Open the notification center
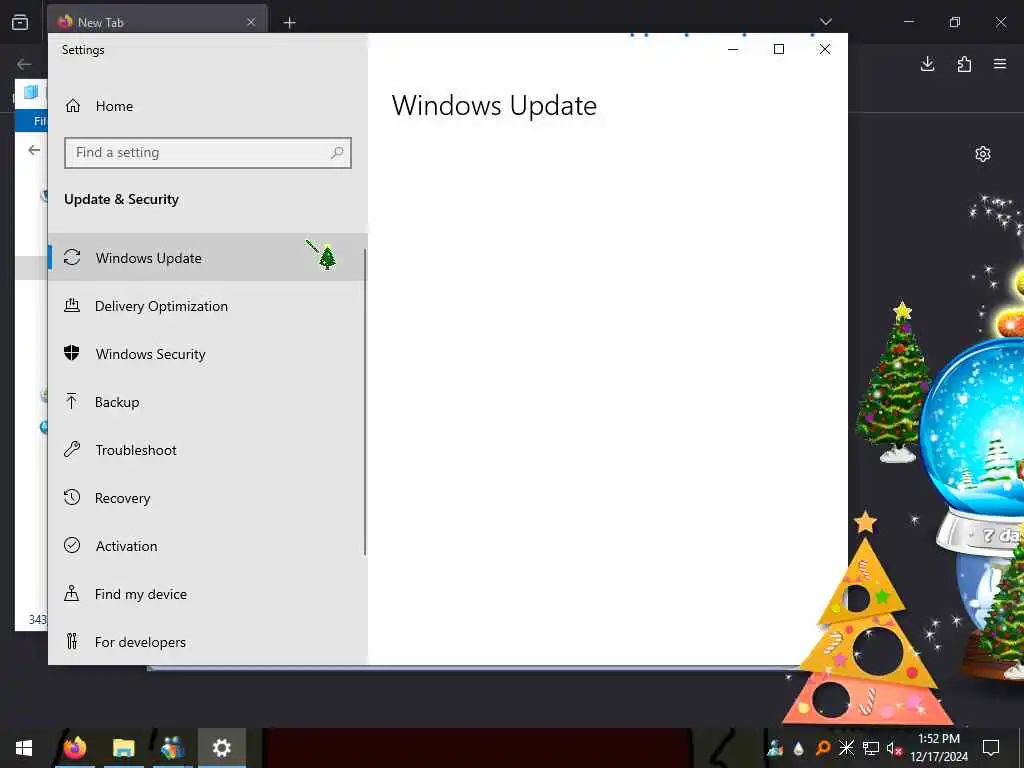 pyautogui.click(x=991, y=748)
